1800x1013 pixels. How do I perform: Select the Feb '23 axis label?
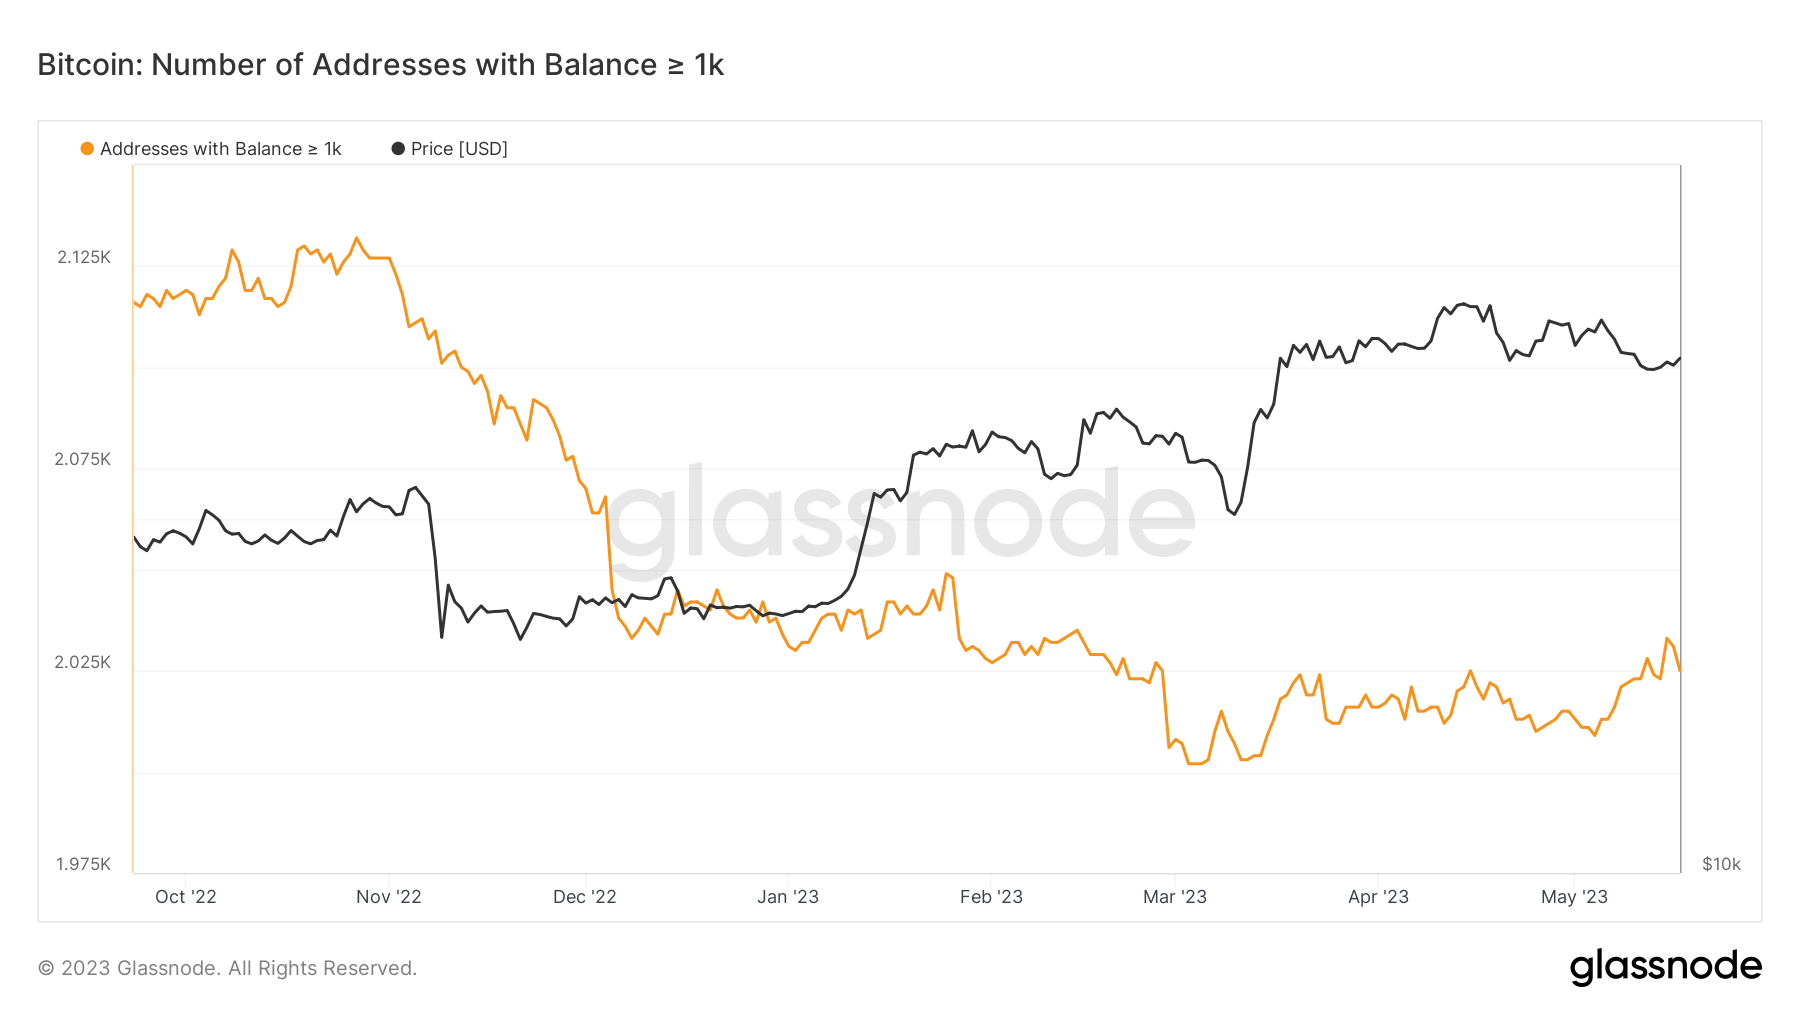point(991,897)
